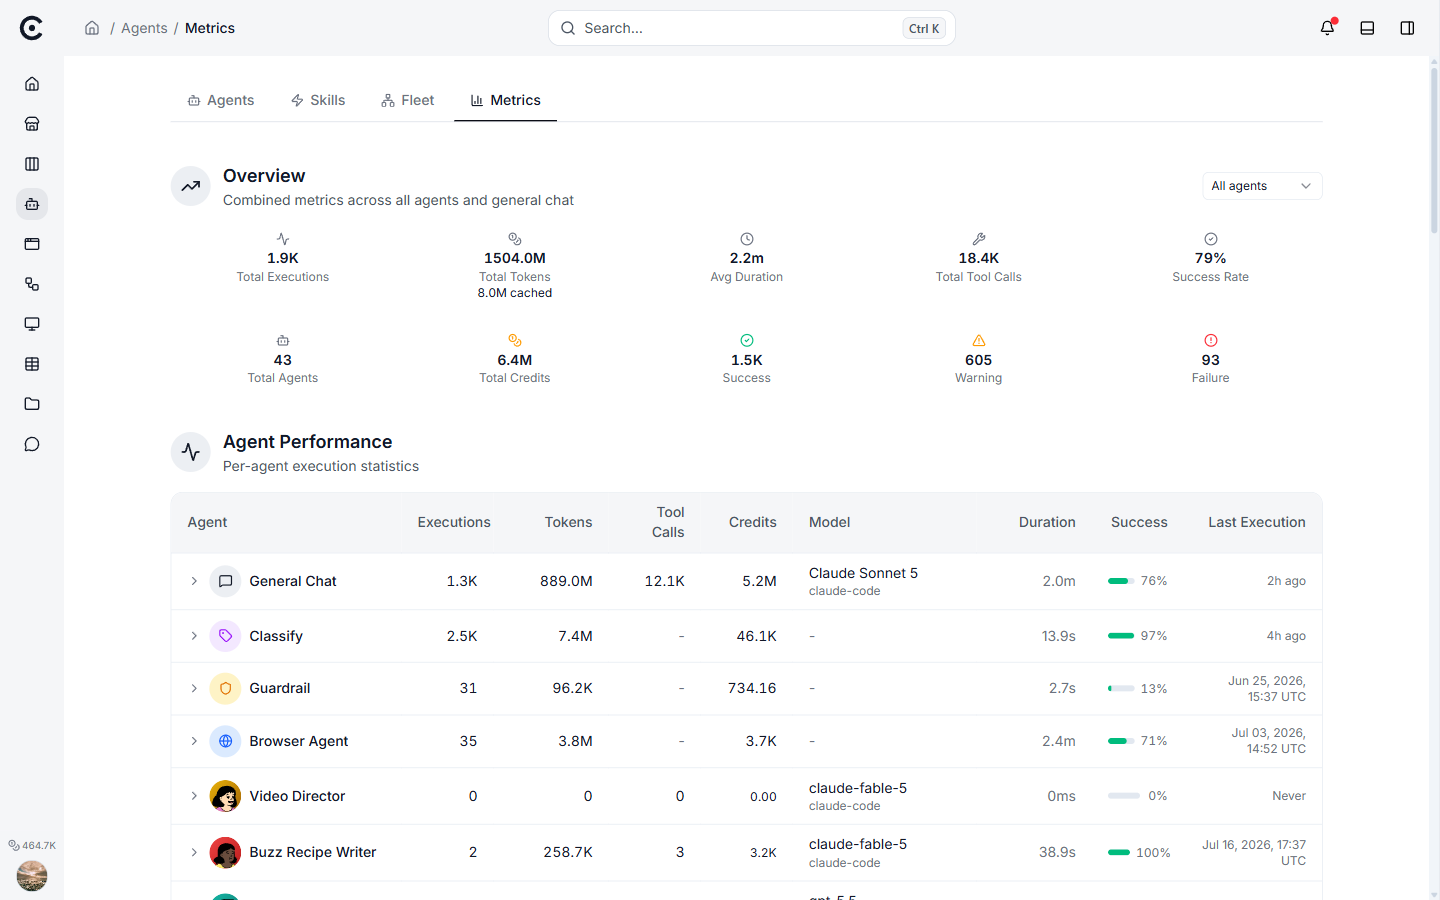Viewport: 1440px width, 900px height.
Task: Open the chat bubble icon in sidebar
Action: tap(32, 444)
